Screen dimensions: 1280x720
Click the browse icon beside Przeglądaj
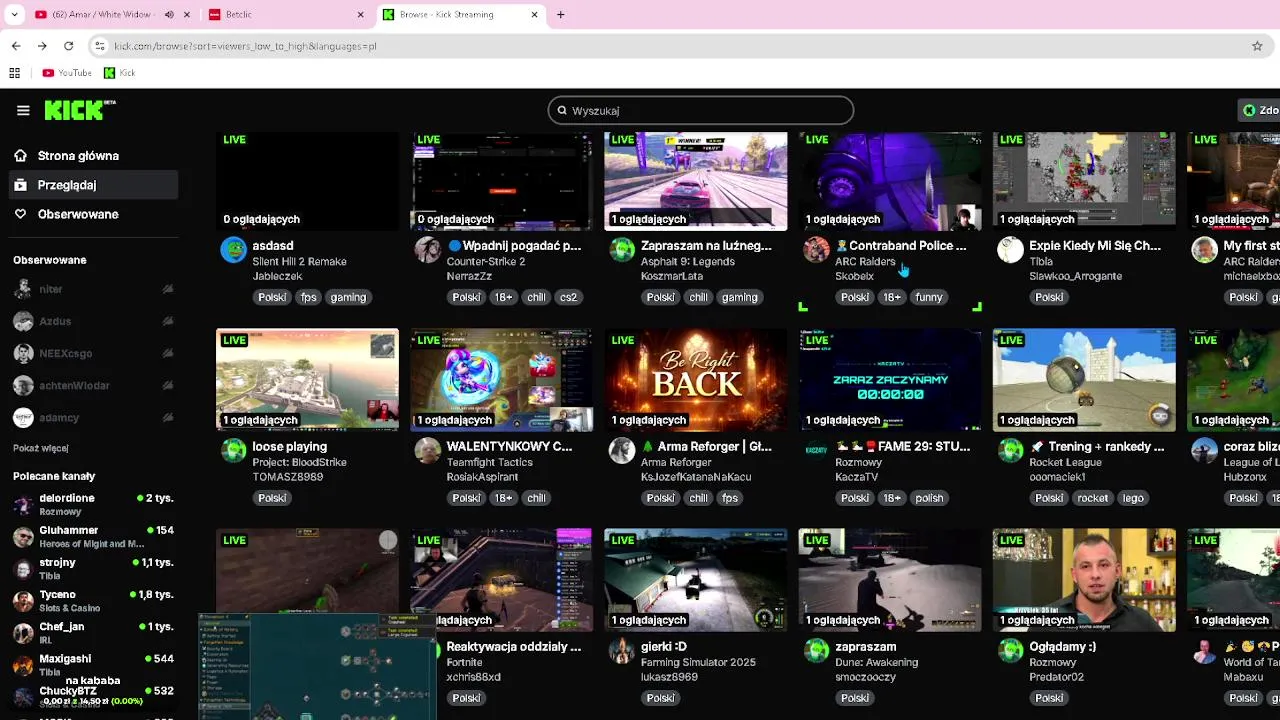pyautogui.click(x=20, y=185)
